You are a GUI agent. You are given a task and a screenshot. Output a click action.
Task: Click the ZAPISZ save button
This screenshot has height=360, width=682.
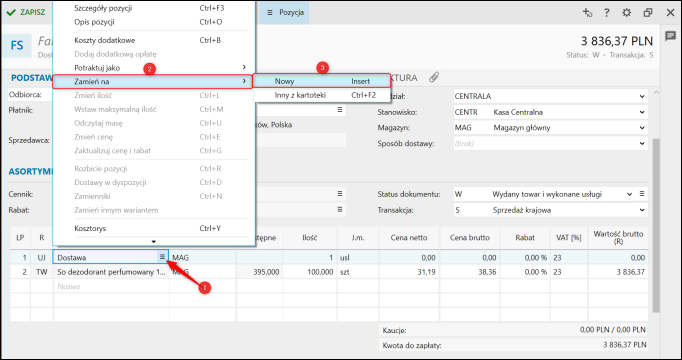click(x=26, y=12)
